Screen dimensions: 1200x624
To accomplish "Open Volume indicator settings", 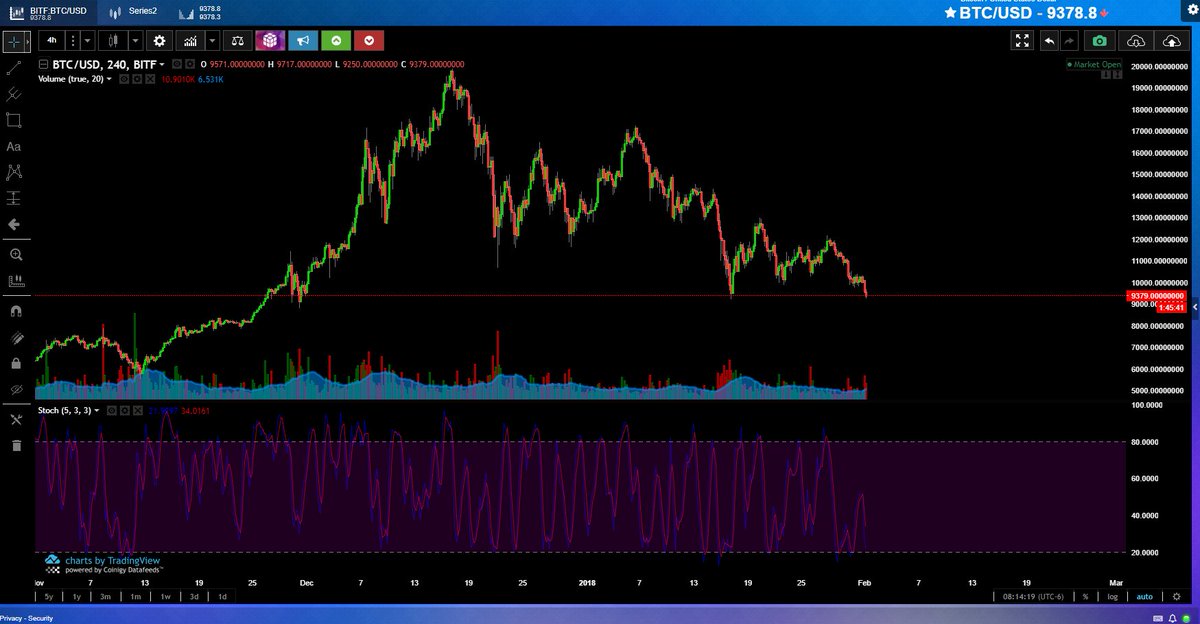I will coord(137,79).
